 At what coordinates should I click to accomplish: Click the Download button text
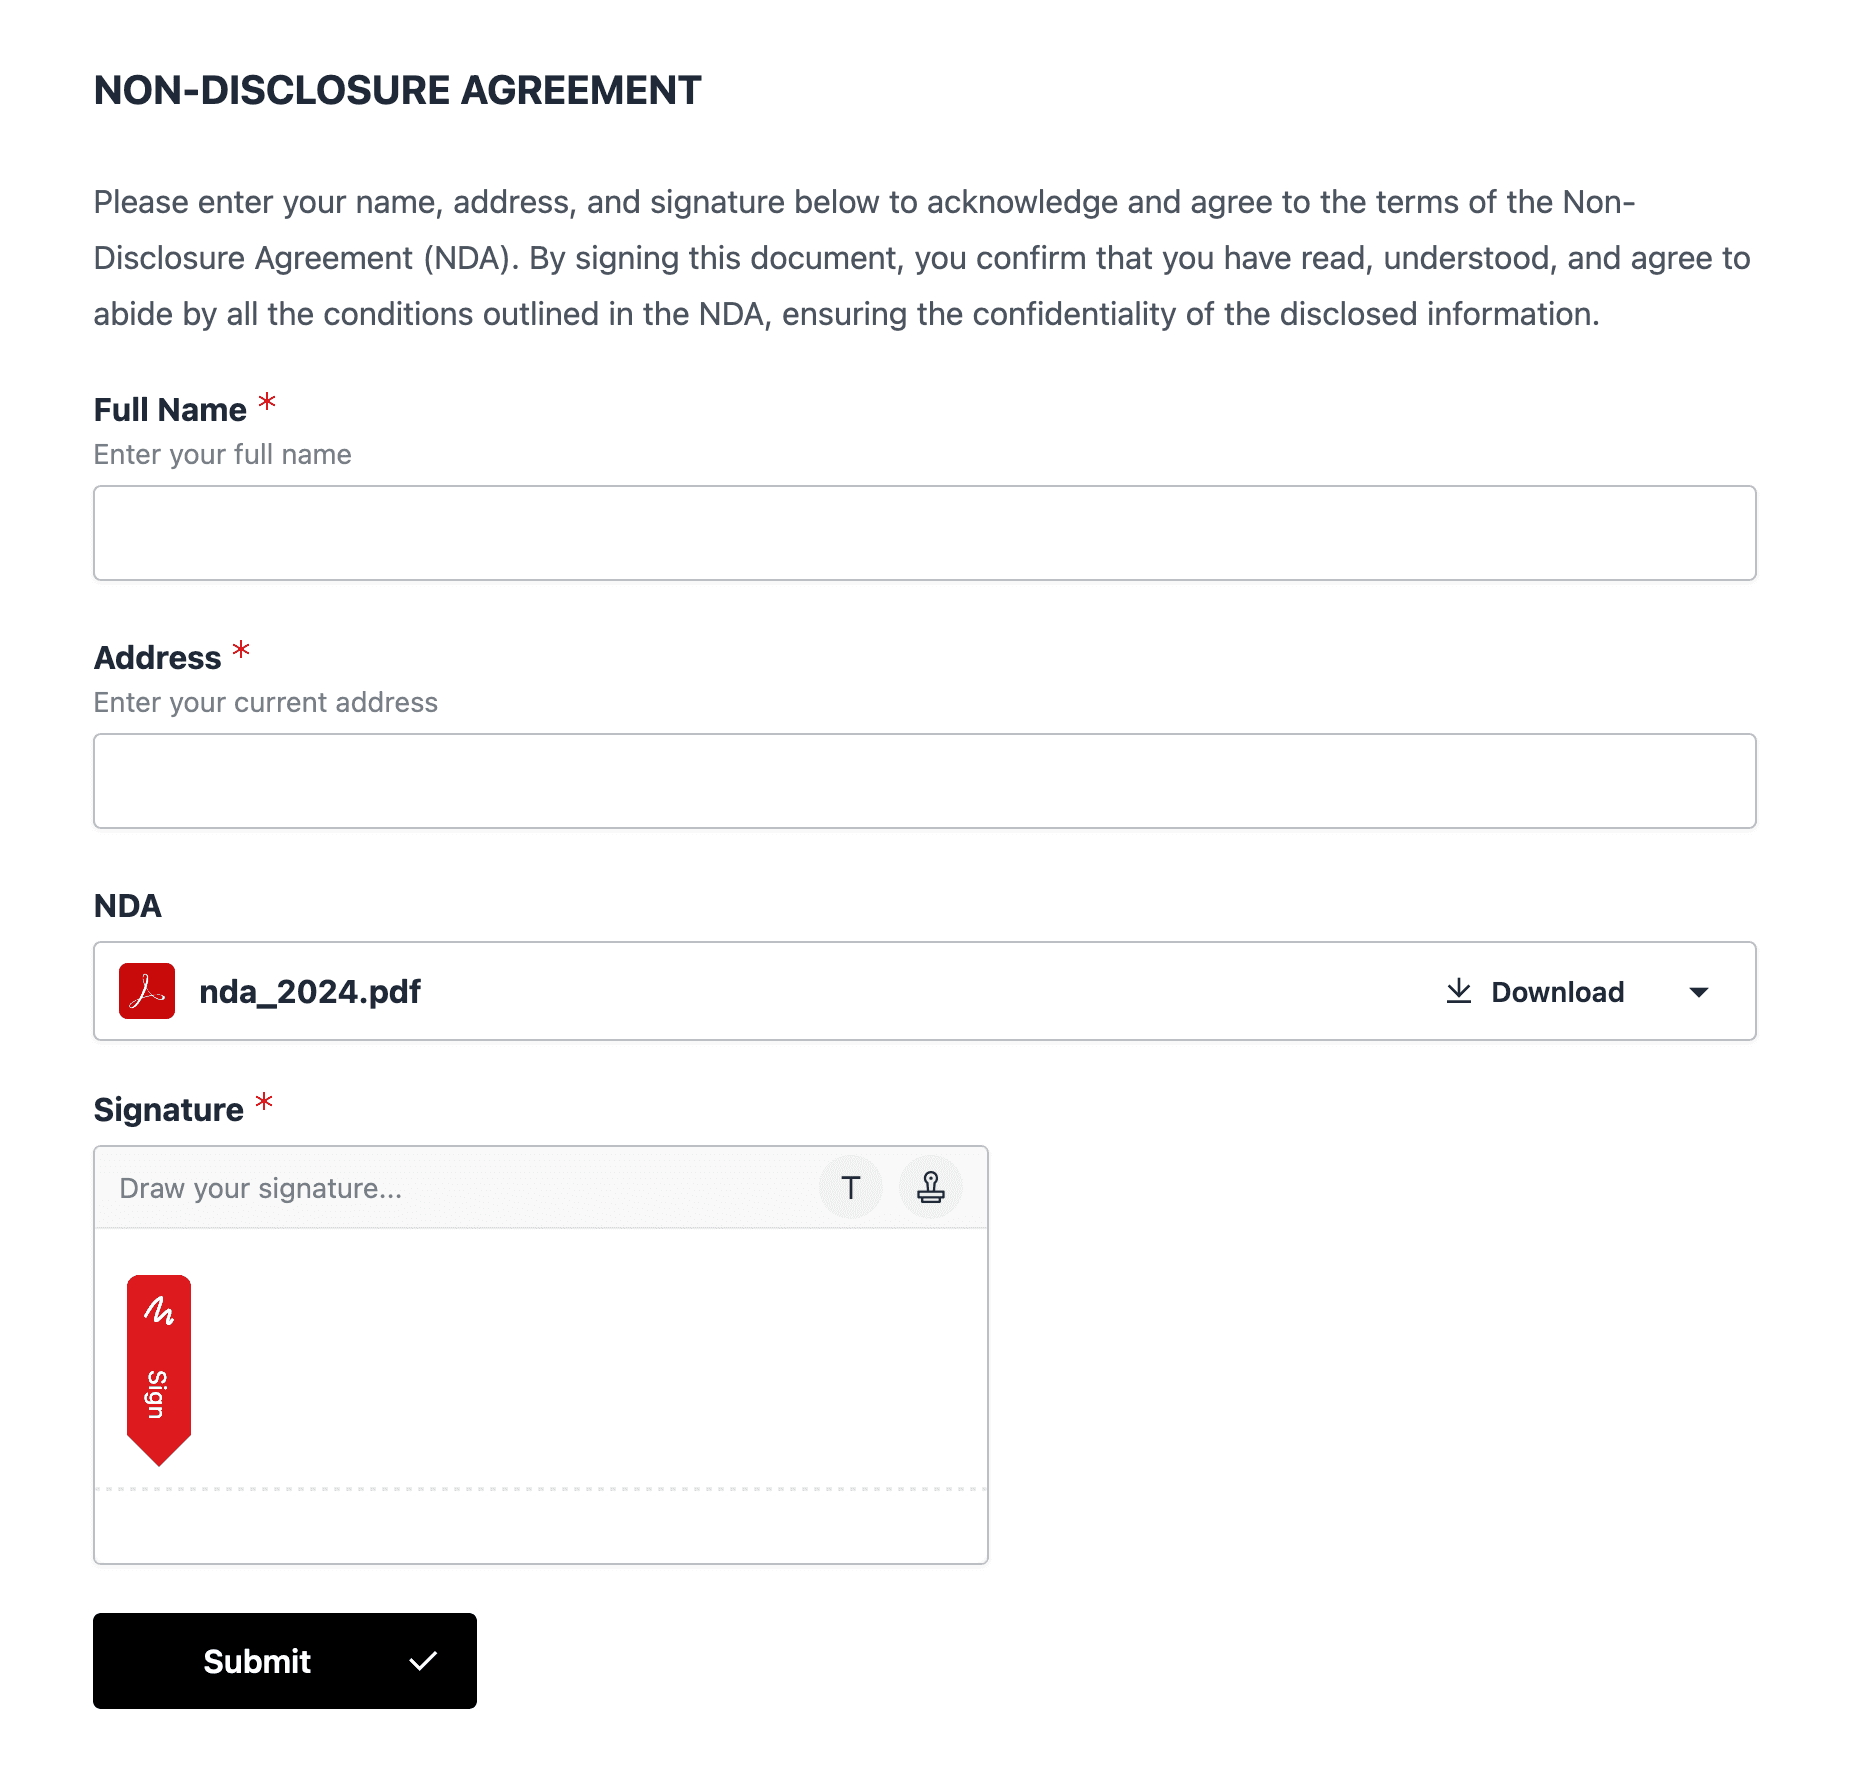point(1557,992)
